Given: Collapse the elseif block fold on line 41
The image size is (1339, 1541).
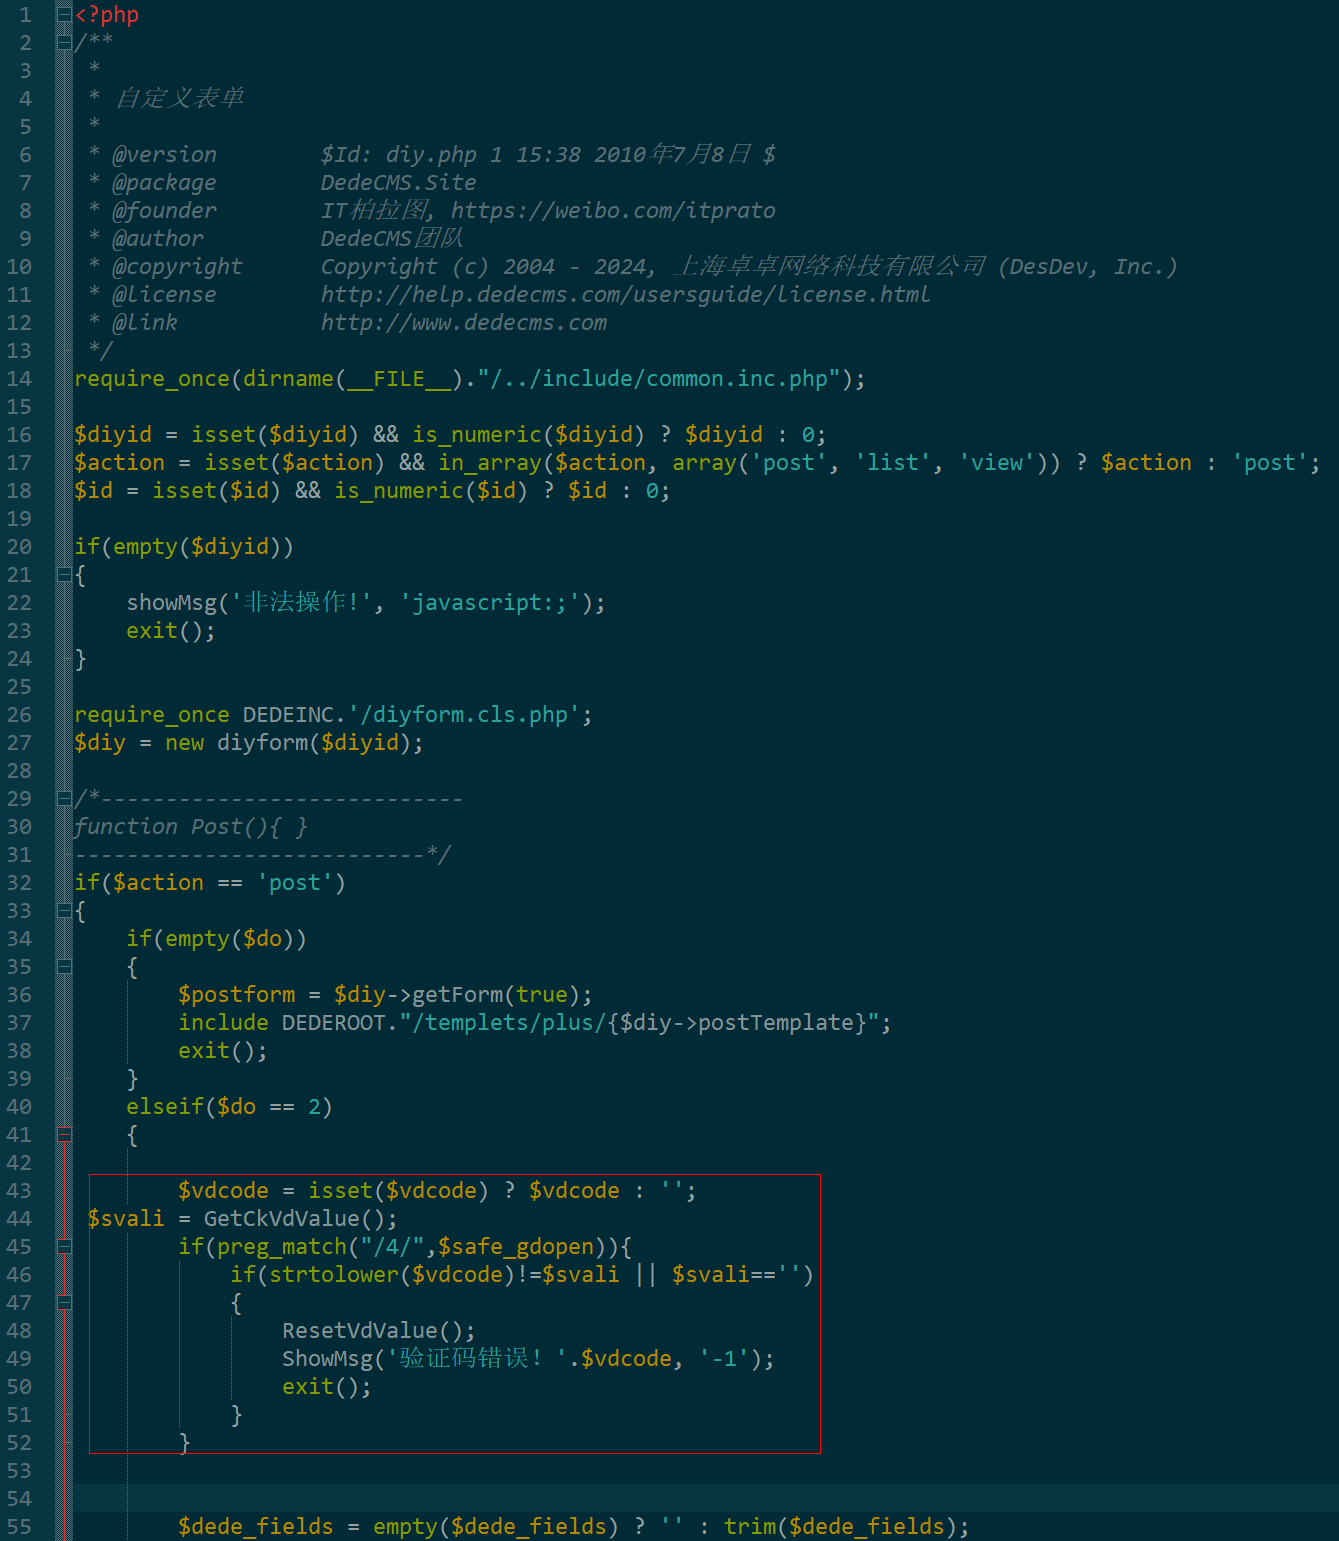Looking at the screenshot, I should (x=64, y=1135).
